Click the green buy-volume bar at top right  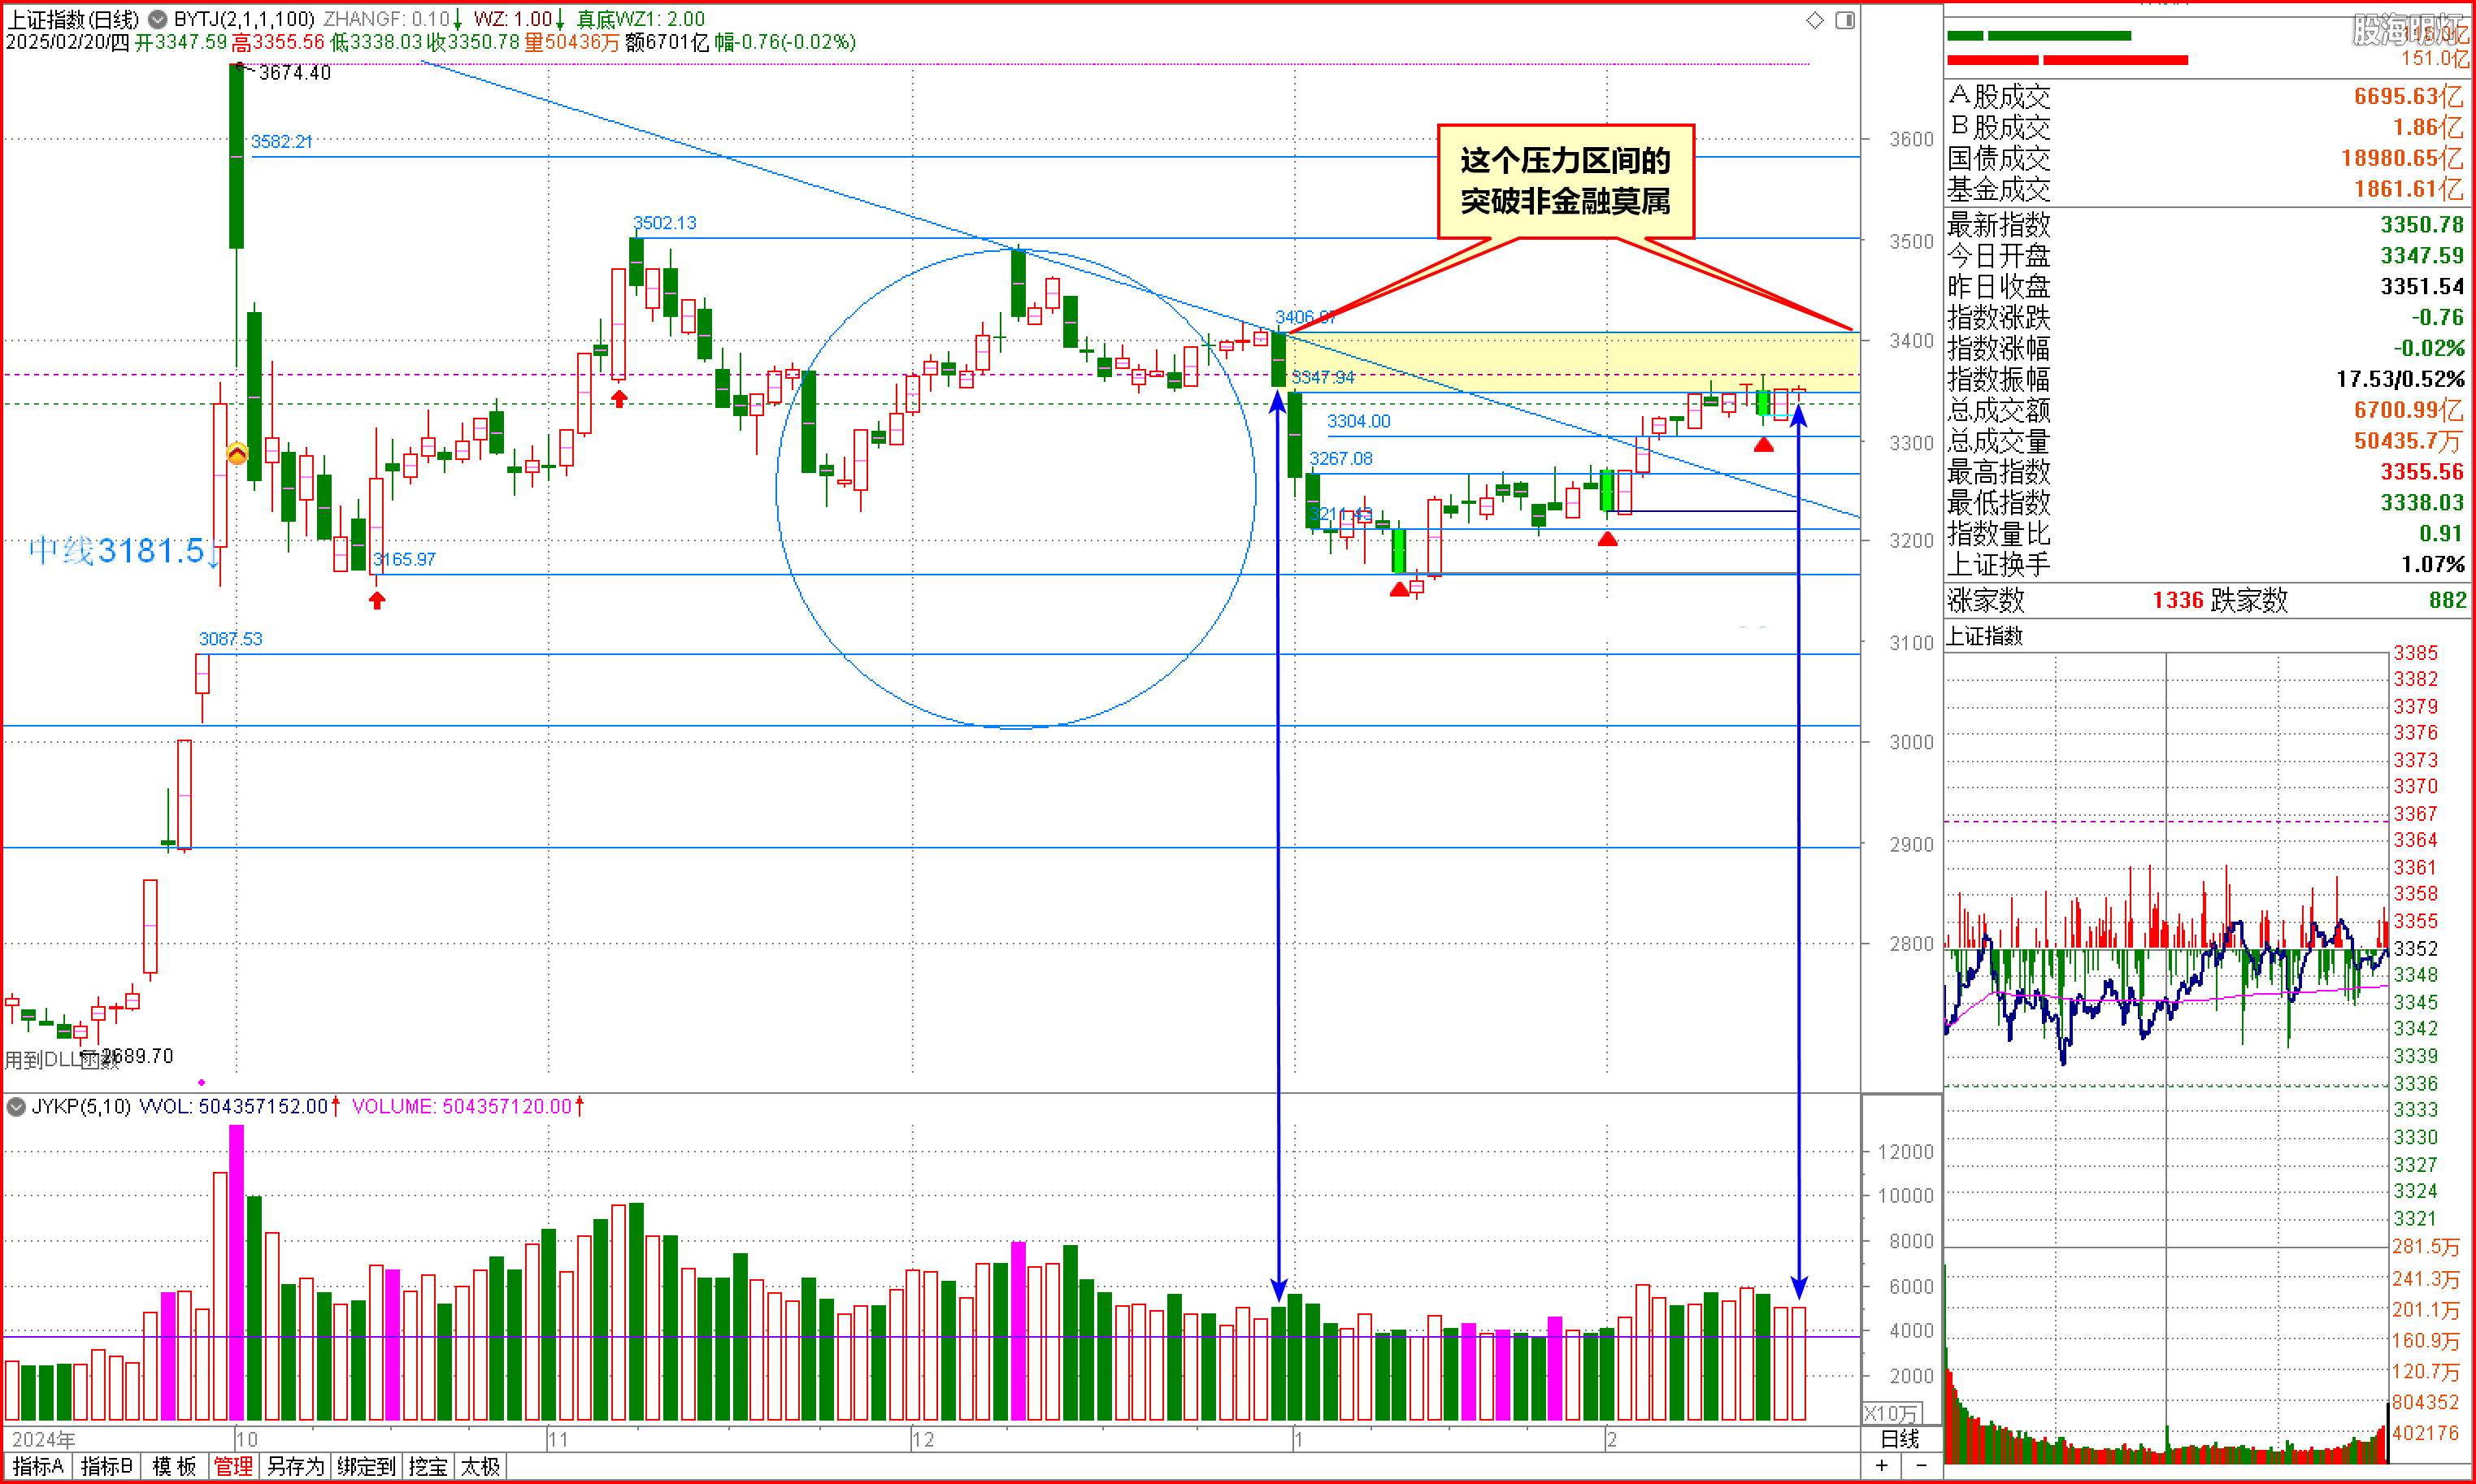pos(2039,36)
